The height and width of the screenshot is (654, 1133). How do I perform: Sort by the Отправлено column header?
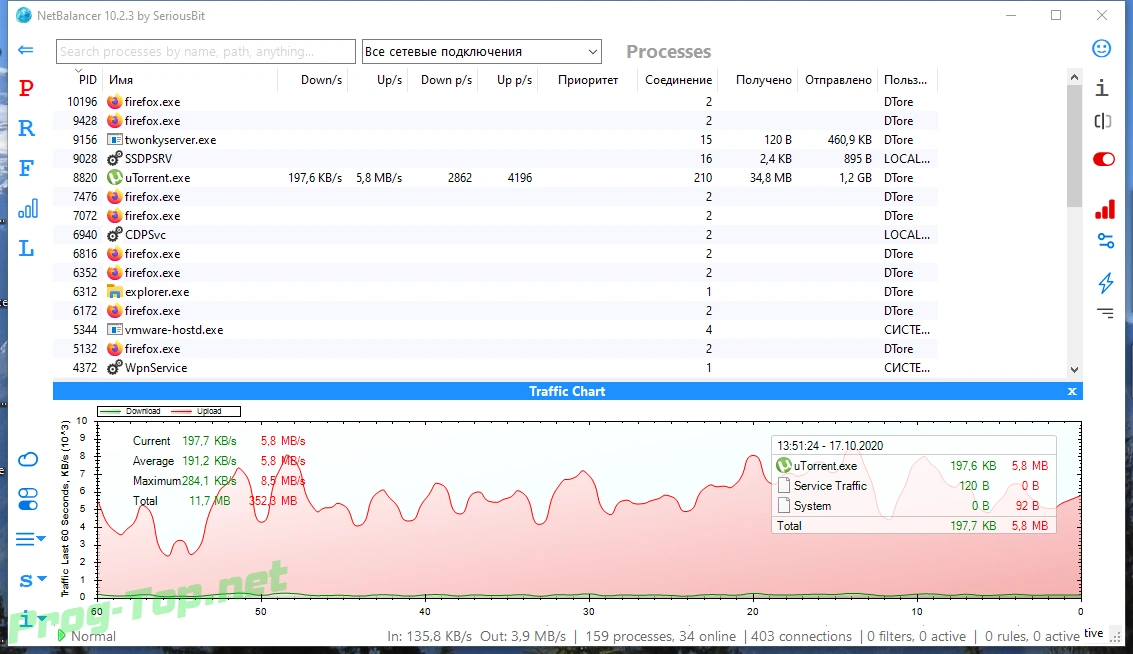pyautogui.click(x=838, y=79)
